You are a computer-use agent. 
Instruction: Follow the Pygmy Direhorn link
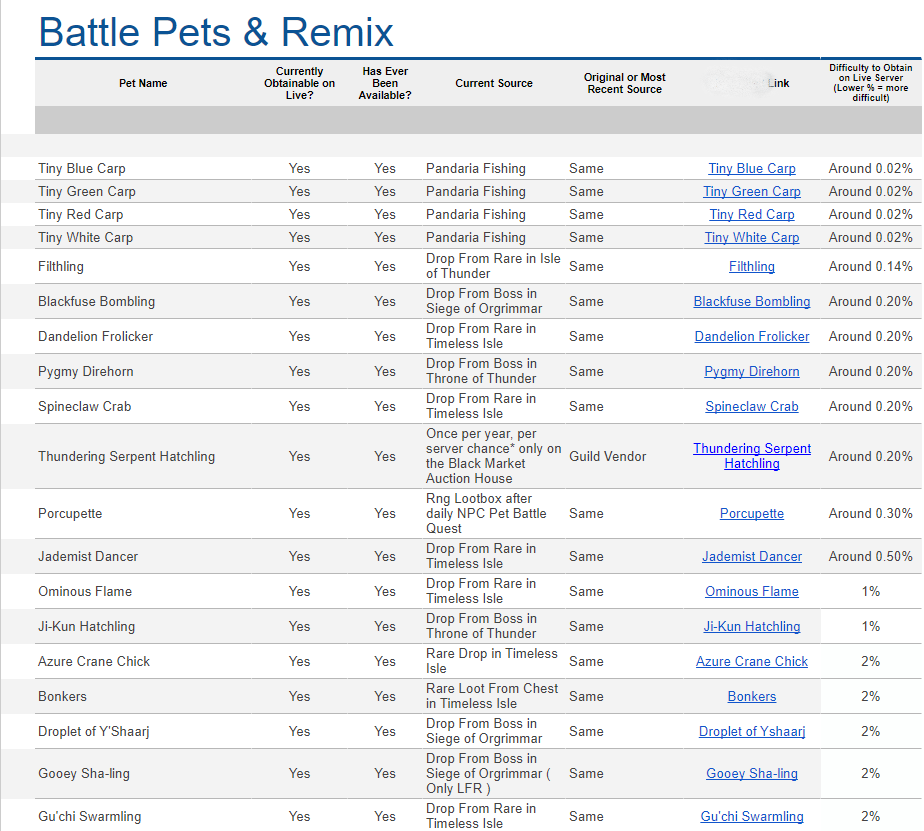point(751,371)
